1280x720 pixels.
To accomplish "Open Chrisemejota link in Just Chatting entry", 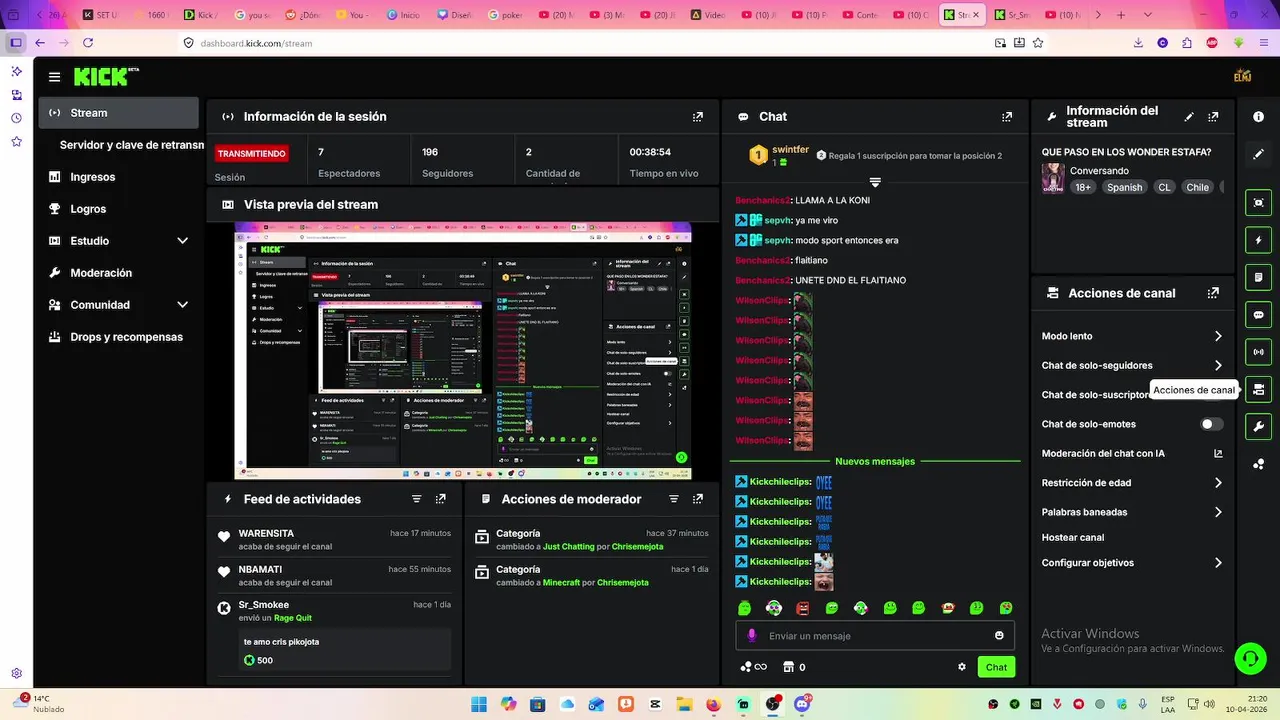I will point(638,547).
